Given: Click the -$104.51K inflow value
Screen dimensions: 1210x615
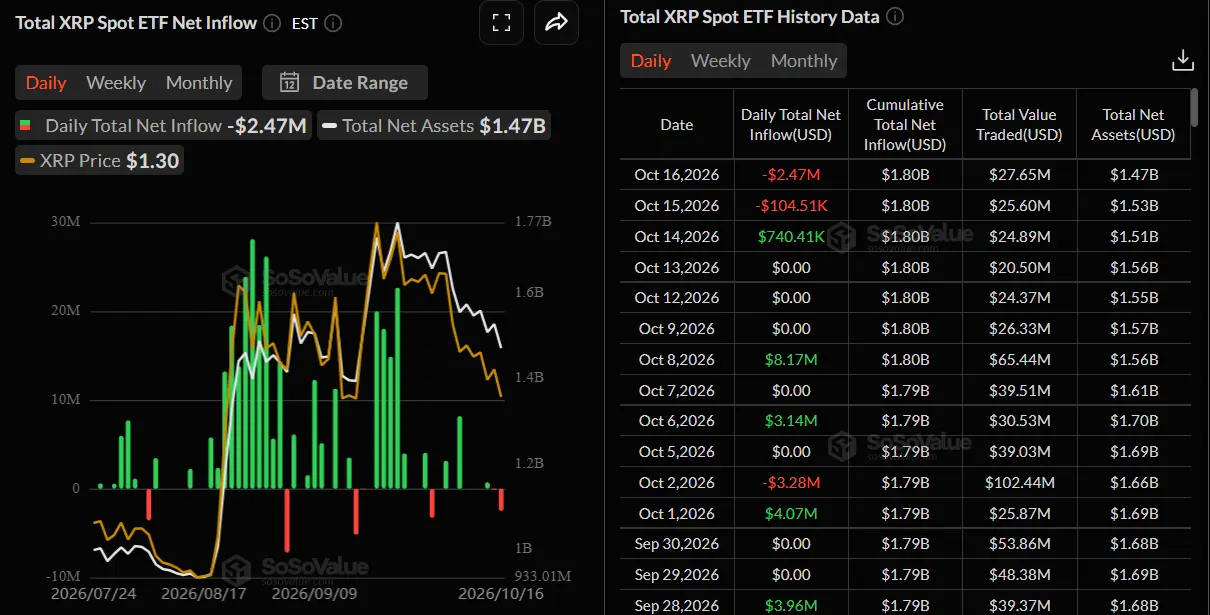Looking at the screenshot, I should click(x=791, y=206).
